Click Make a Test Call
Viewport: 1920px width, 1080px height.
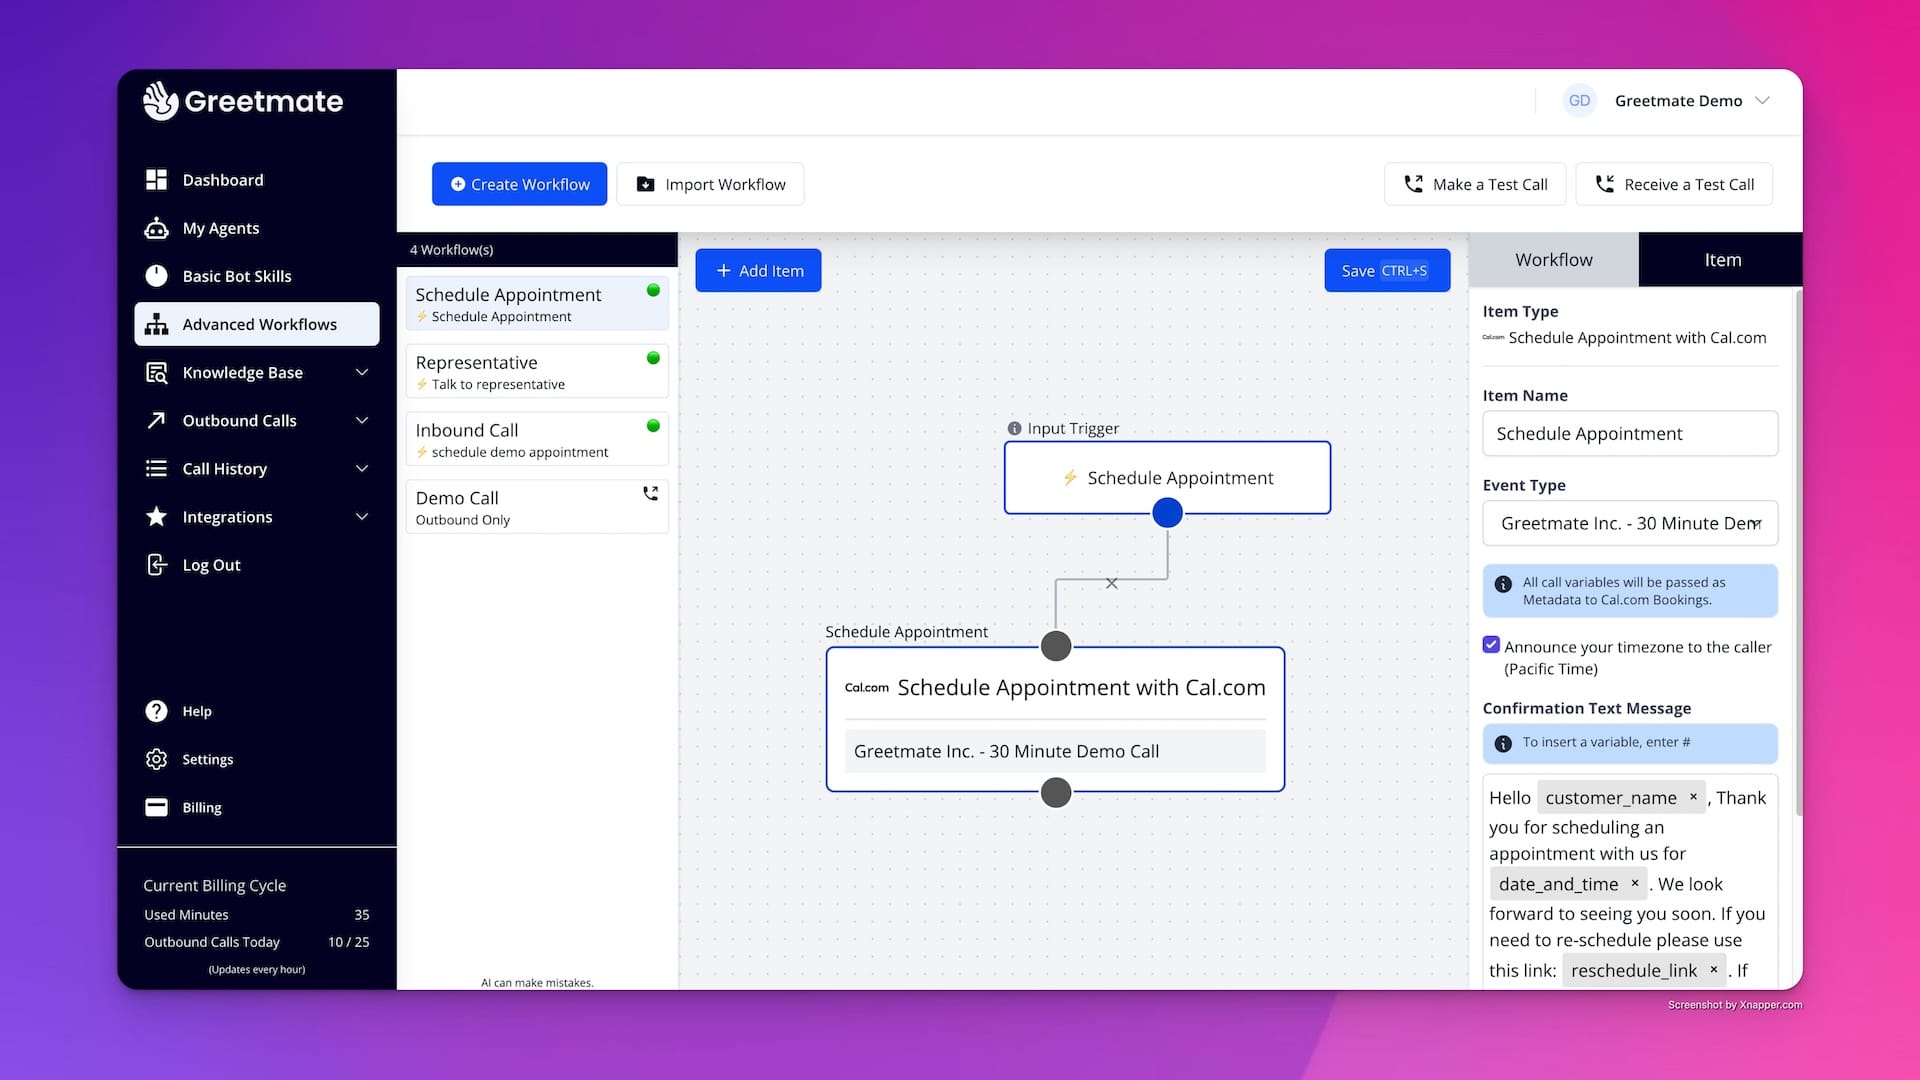1475,184
